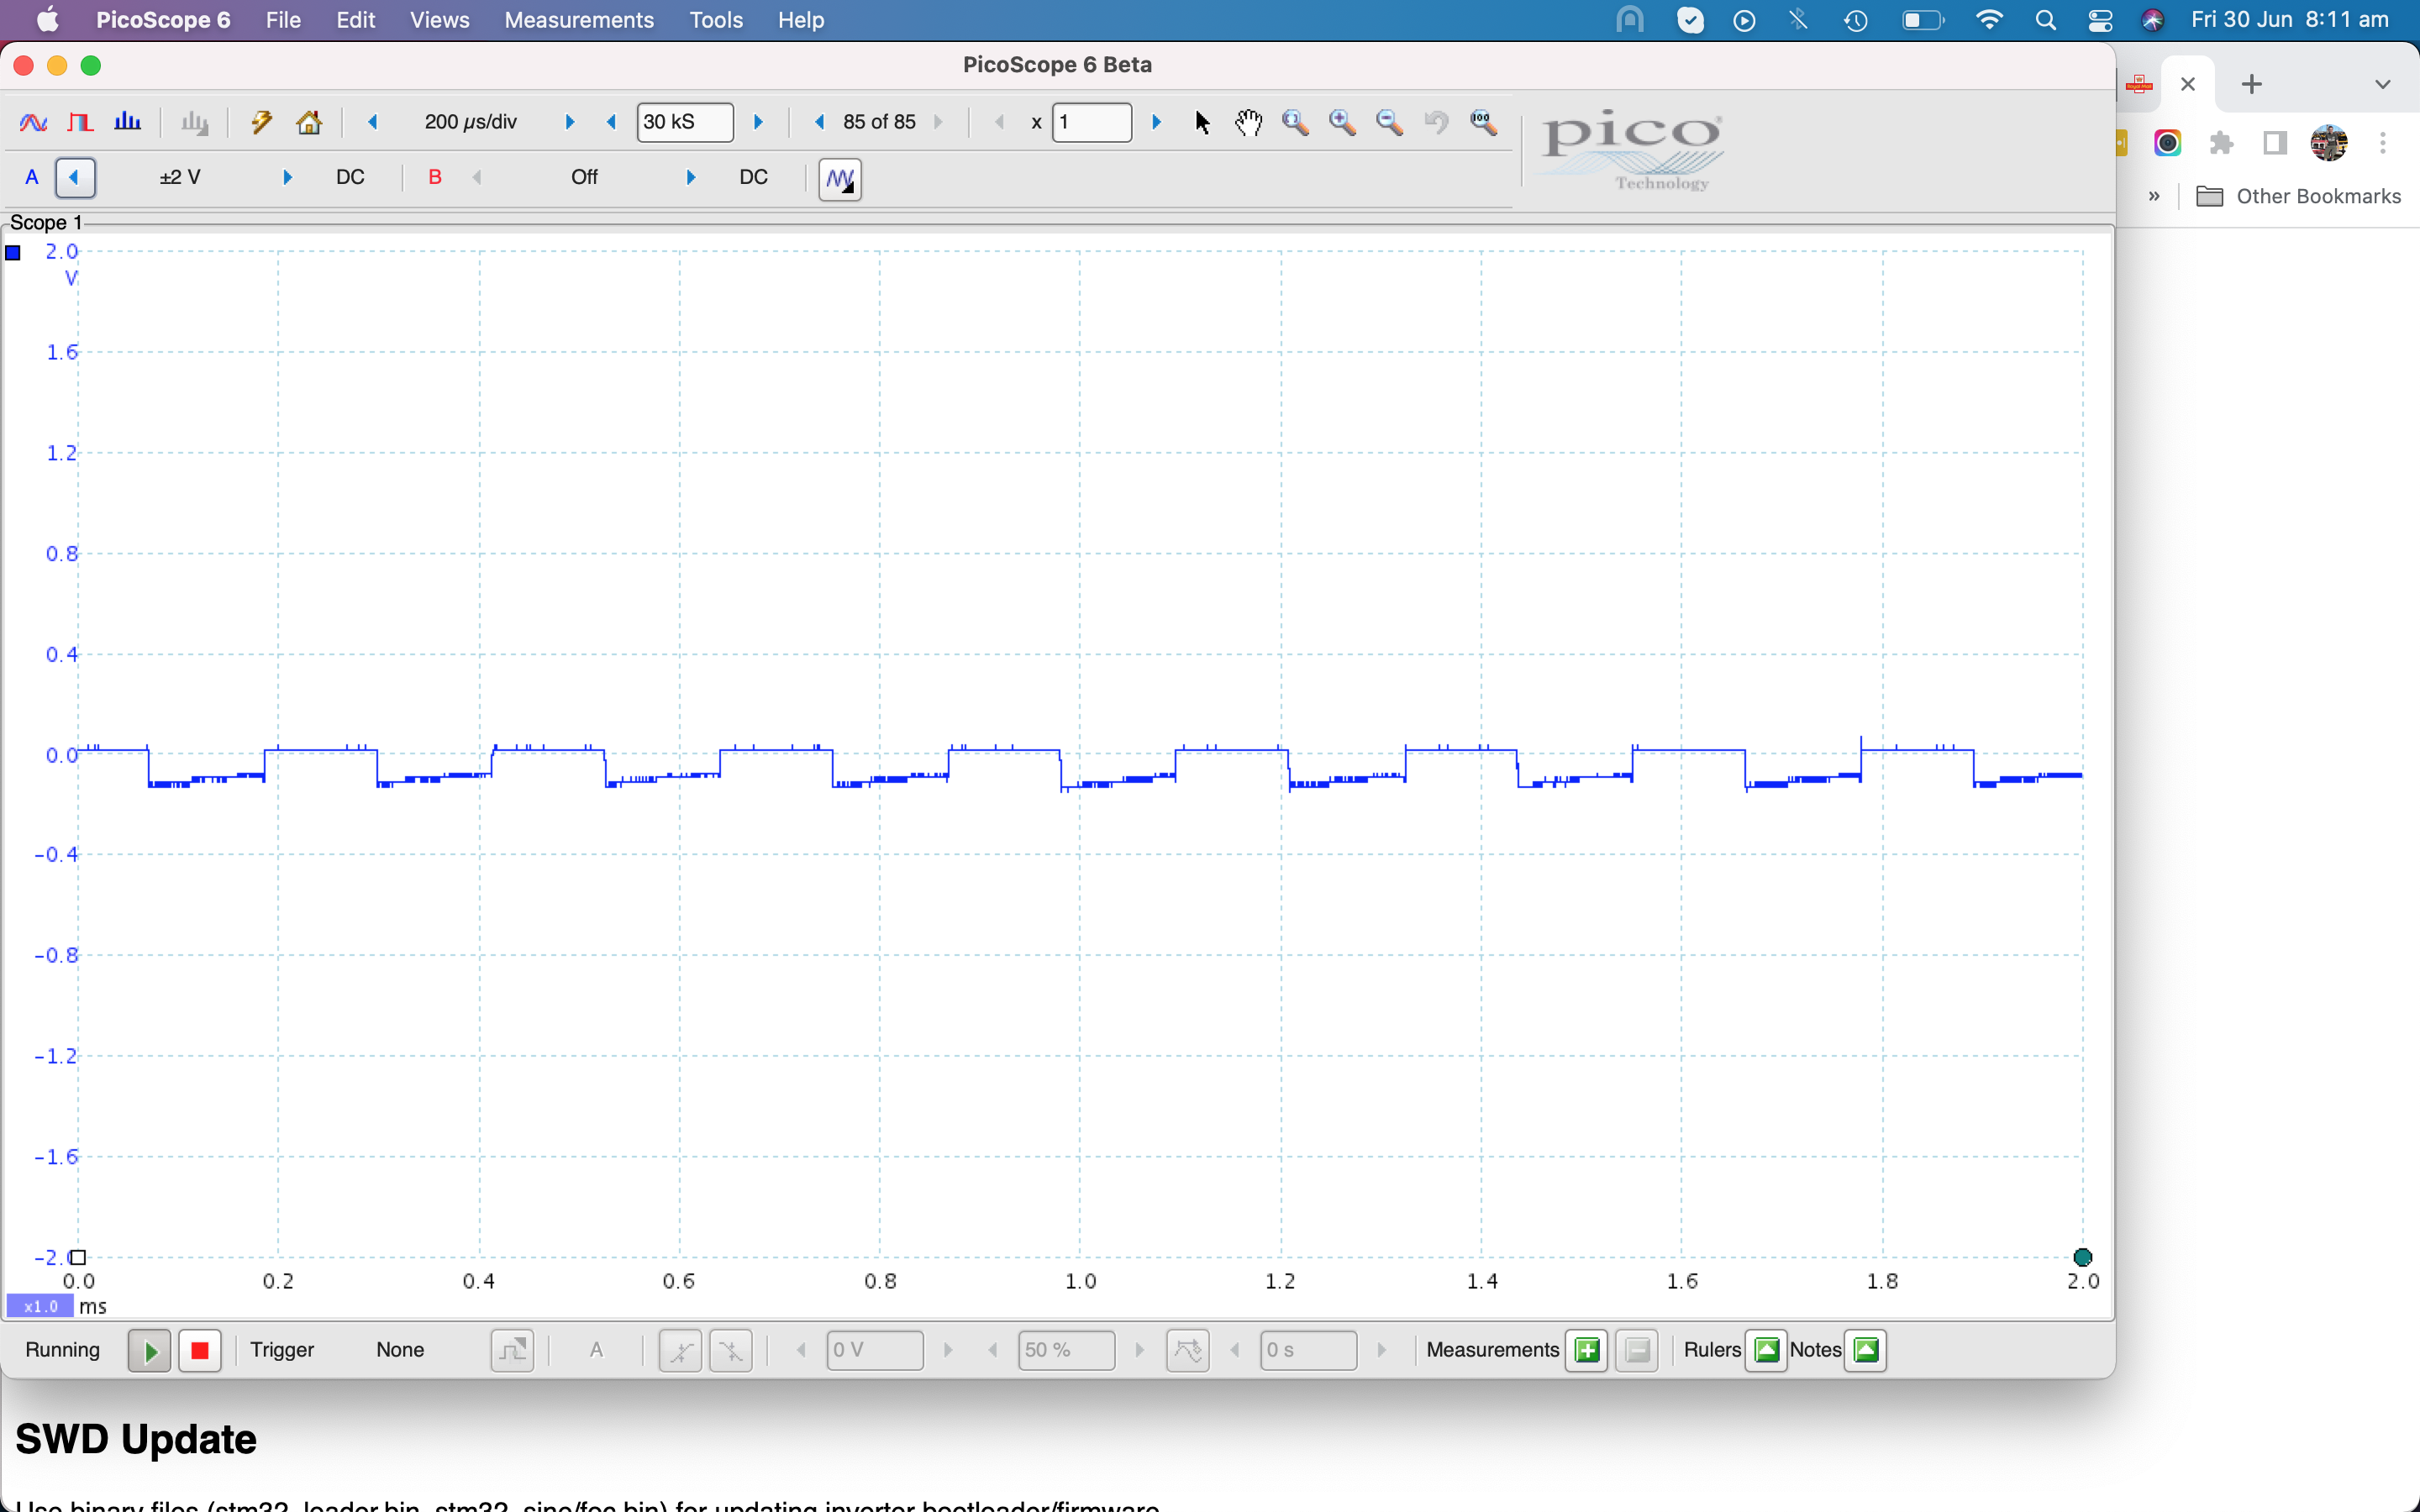The image size is (2420, 1512).
Task: Switch to Persistence mode icon
Action: point(80,122)
